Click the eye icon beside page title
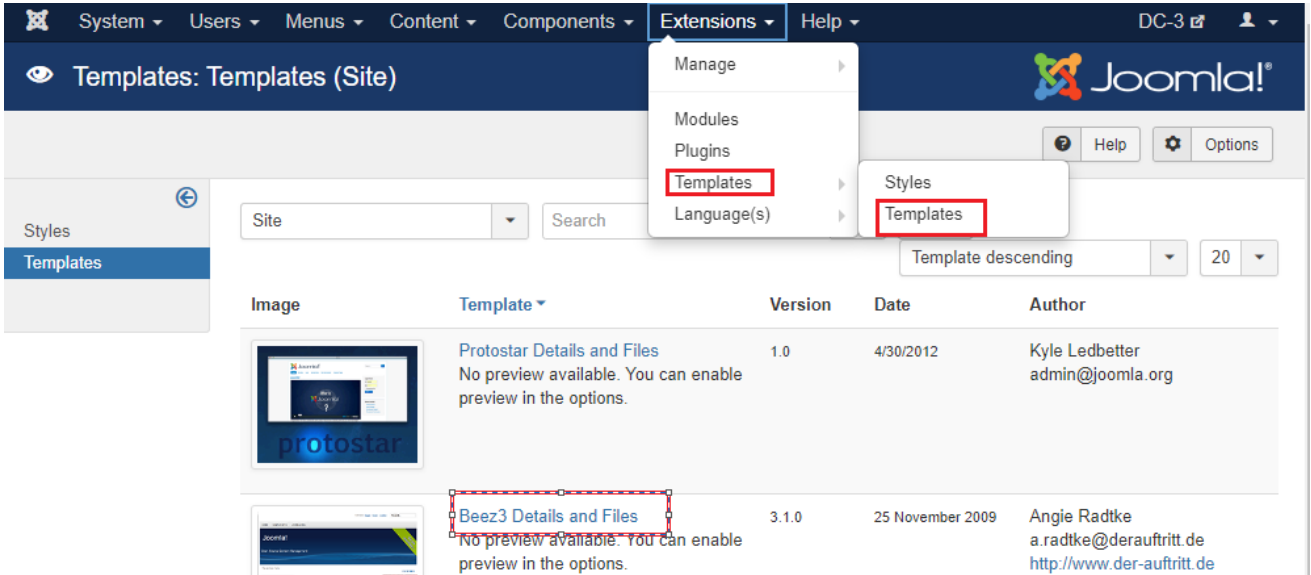This screenshot has height=575, width=1311. [40, 76]
